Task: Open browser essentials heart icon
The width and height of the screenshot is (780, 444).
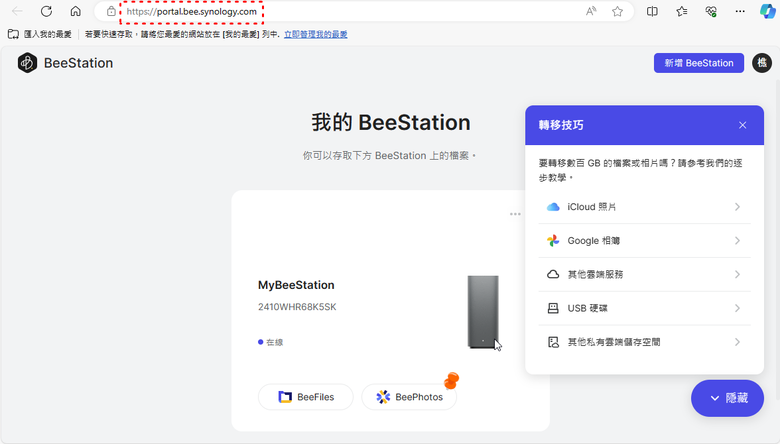Action: [x=711, y=11]
